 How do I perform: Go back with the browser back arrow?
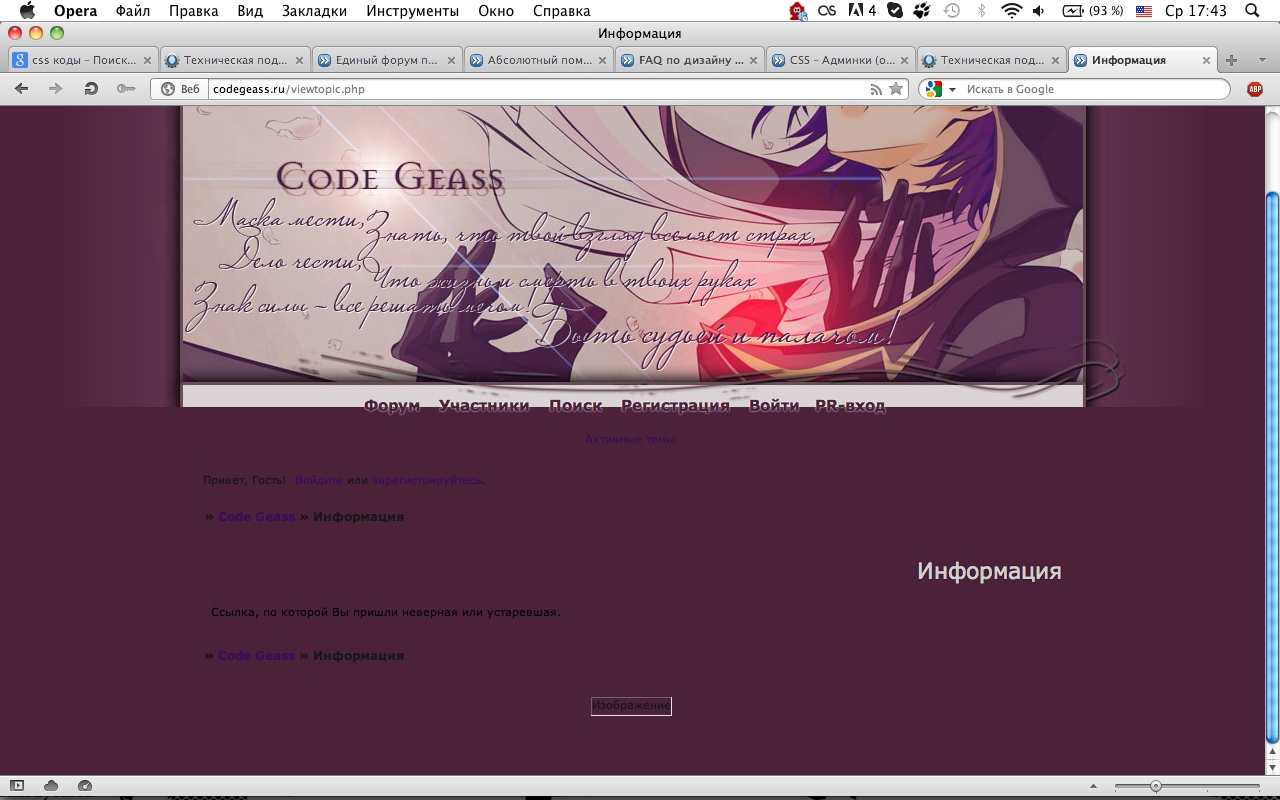pyautogui.click(x=22, y=89)
